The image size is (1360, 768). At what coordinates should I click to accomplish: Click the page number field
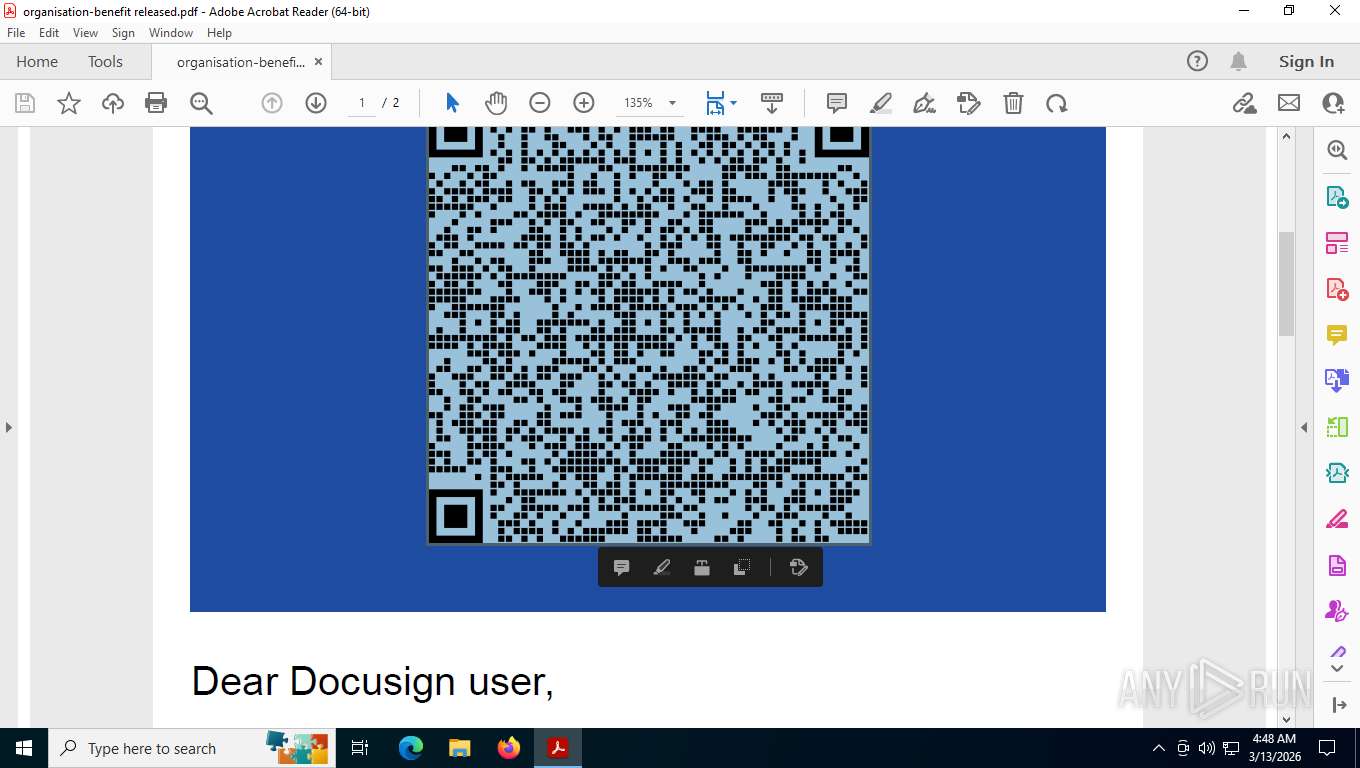361,103
